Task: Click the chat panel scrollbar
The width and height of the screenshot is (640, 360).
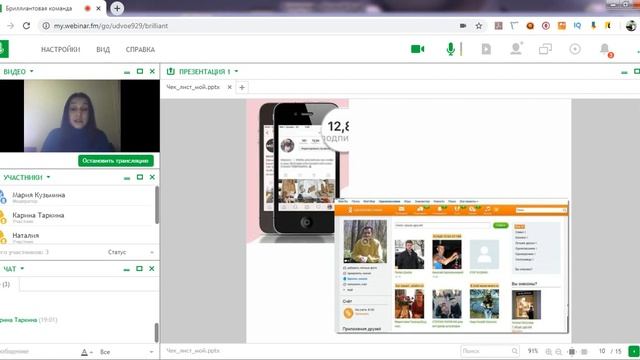Action: (156, 333)
